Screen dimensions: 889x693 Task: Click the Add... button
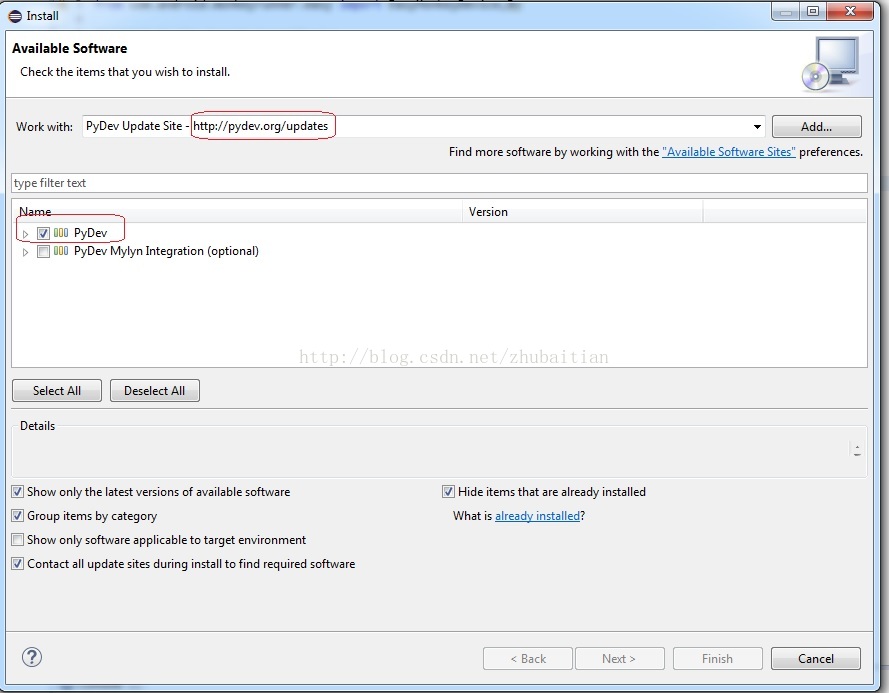816,126
